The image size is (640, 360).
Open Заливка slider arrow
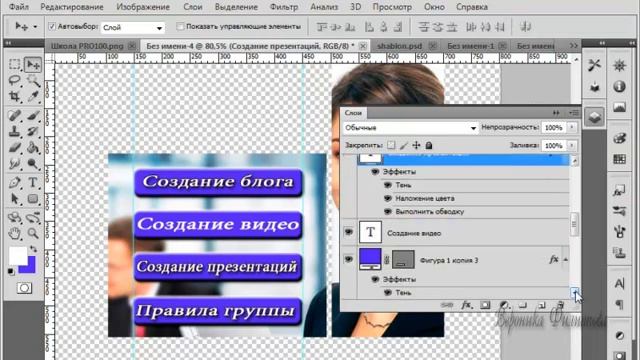tap(572, 145)
